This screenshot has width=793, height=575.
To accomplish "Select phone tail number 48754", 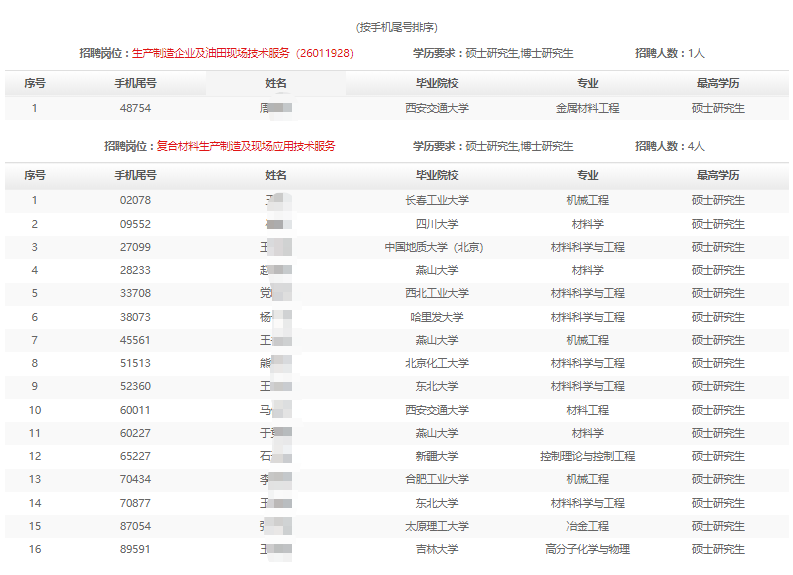I will (x=135, y=108).
